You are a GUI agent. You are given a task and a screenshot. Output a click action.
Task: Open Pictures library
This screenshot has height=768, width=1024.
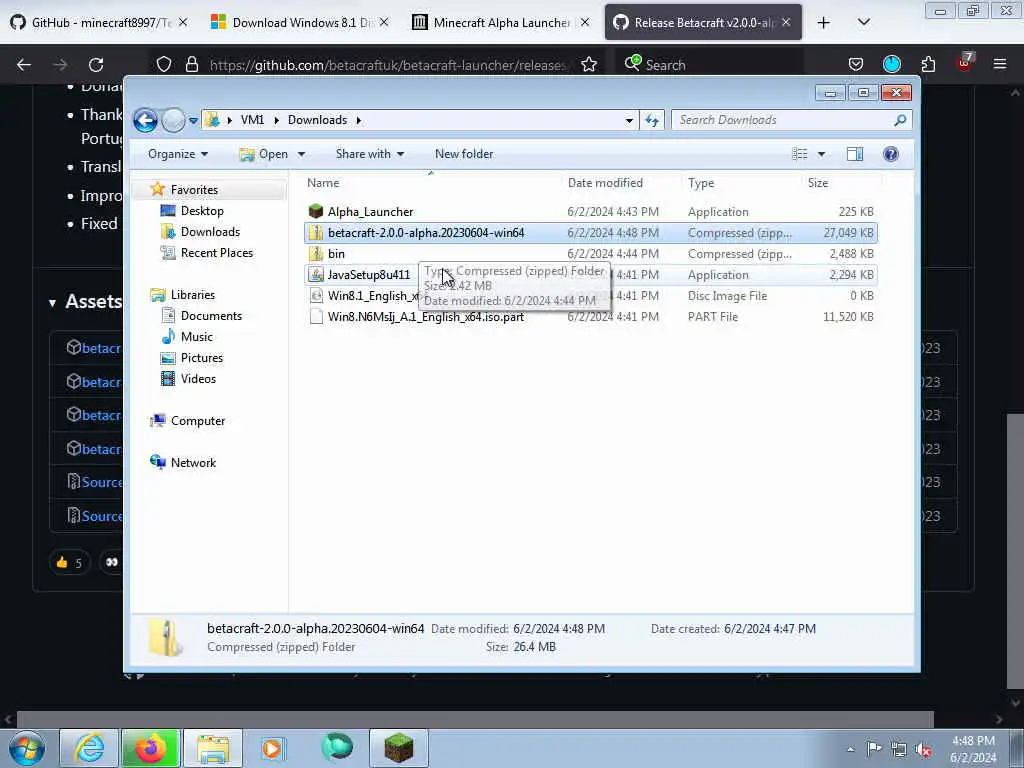(201, 358)
